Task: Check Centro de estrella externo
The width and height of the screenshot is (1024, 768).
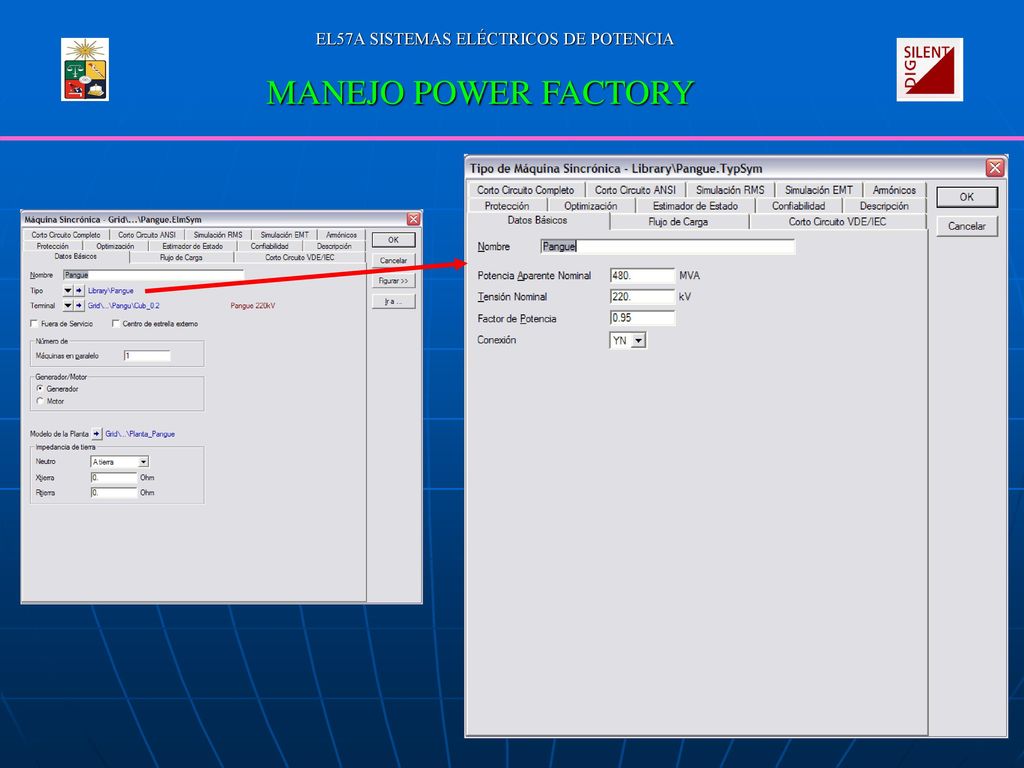Action: (116, 324)
